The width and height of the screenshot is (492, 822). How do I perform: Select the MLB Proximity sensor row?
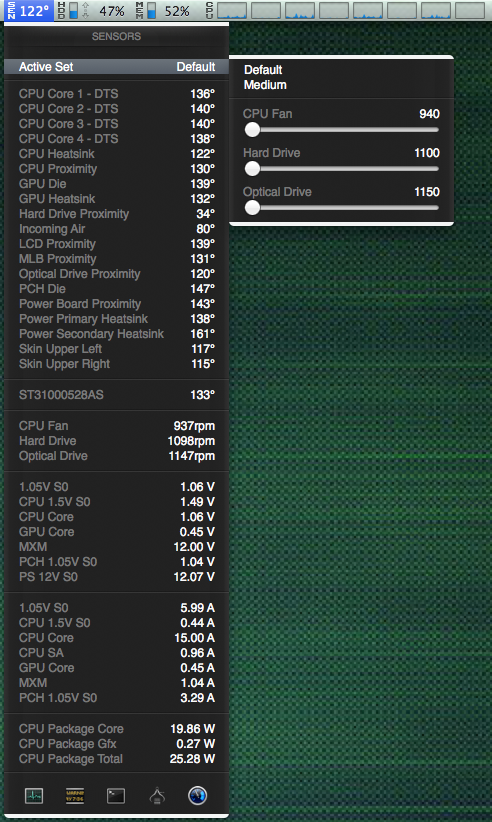click(x=116, y=259)
